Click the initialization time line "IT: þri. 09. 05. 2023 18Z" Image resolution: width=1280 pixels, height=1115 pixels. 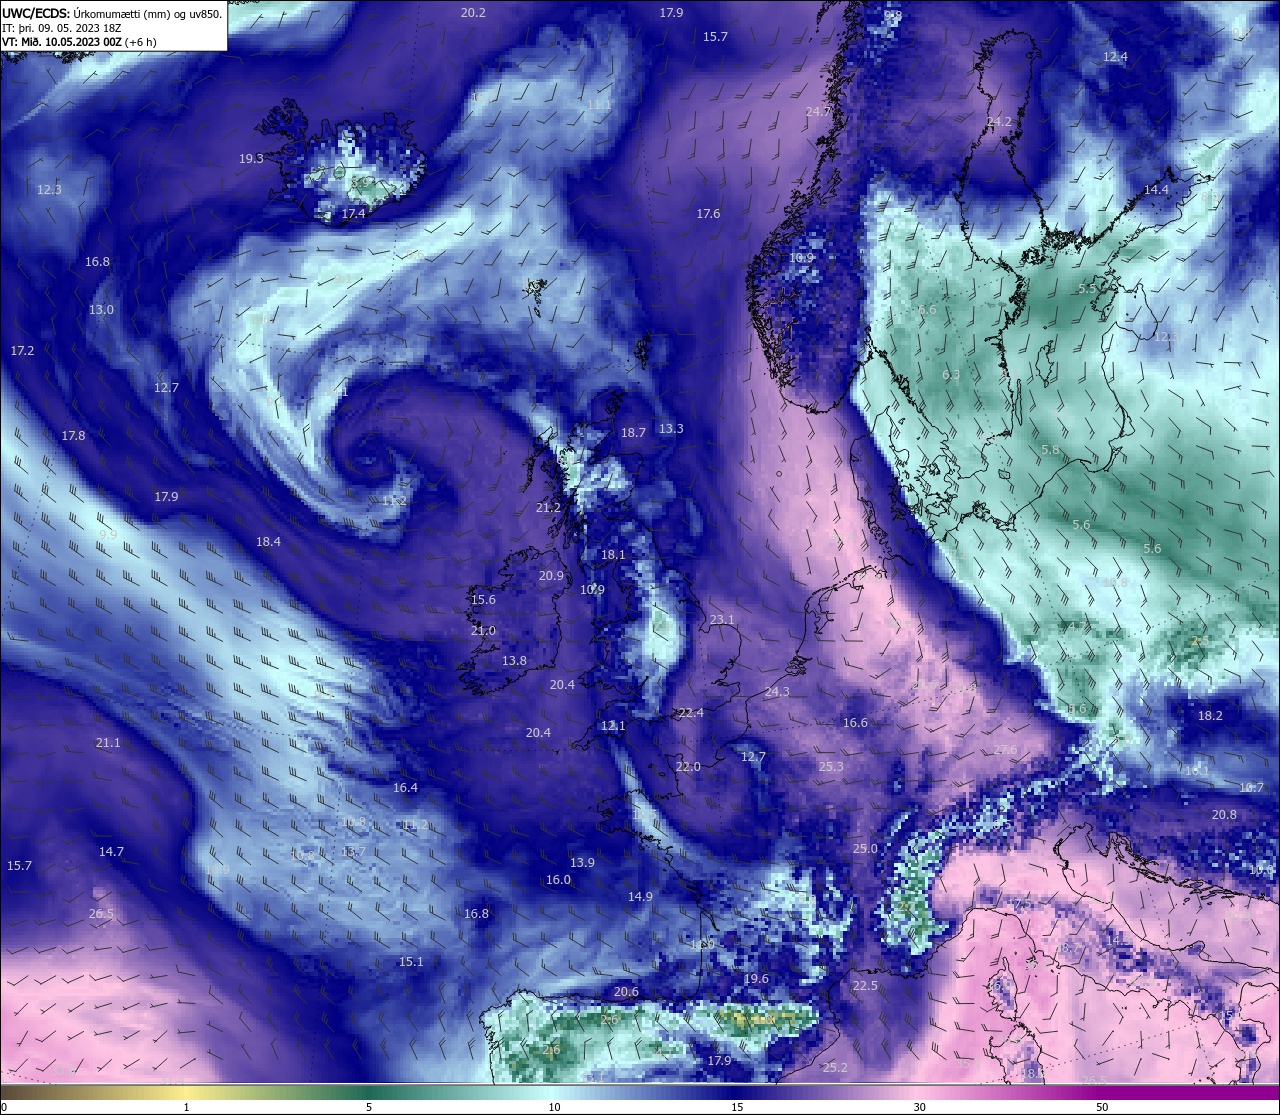coord(62,28)
